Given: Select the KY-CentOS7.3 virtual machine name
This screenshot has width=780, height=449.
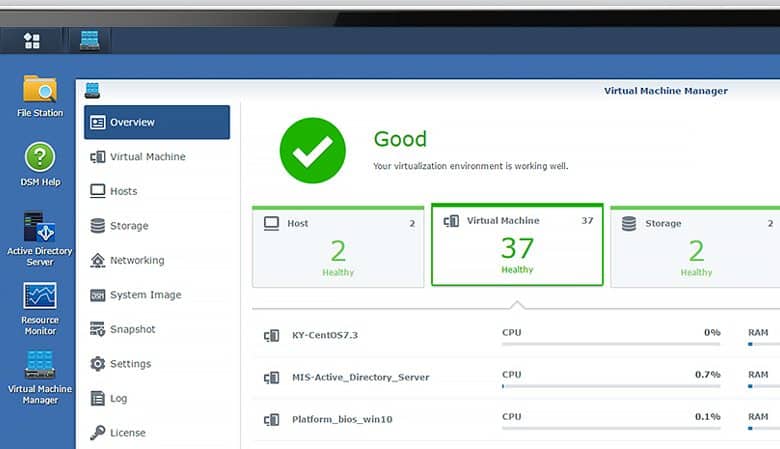Looking at the screenshot, I should (x=325, y=335).
